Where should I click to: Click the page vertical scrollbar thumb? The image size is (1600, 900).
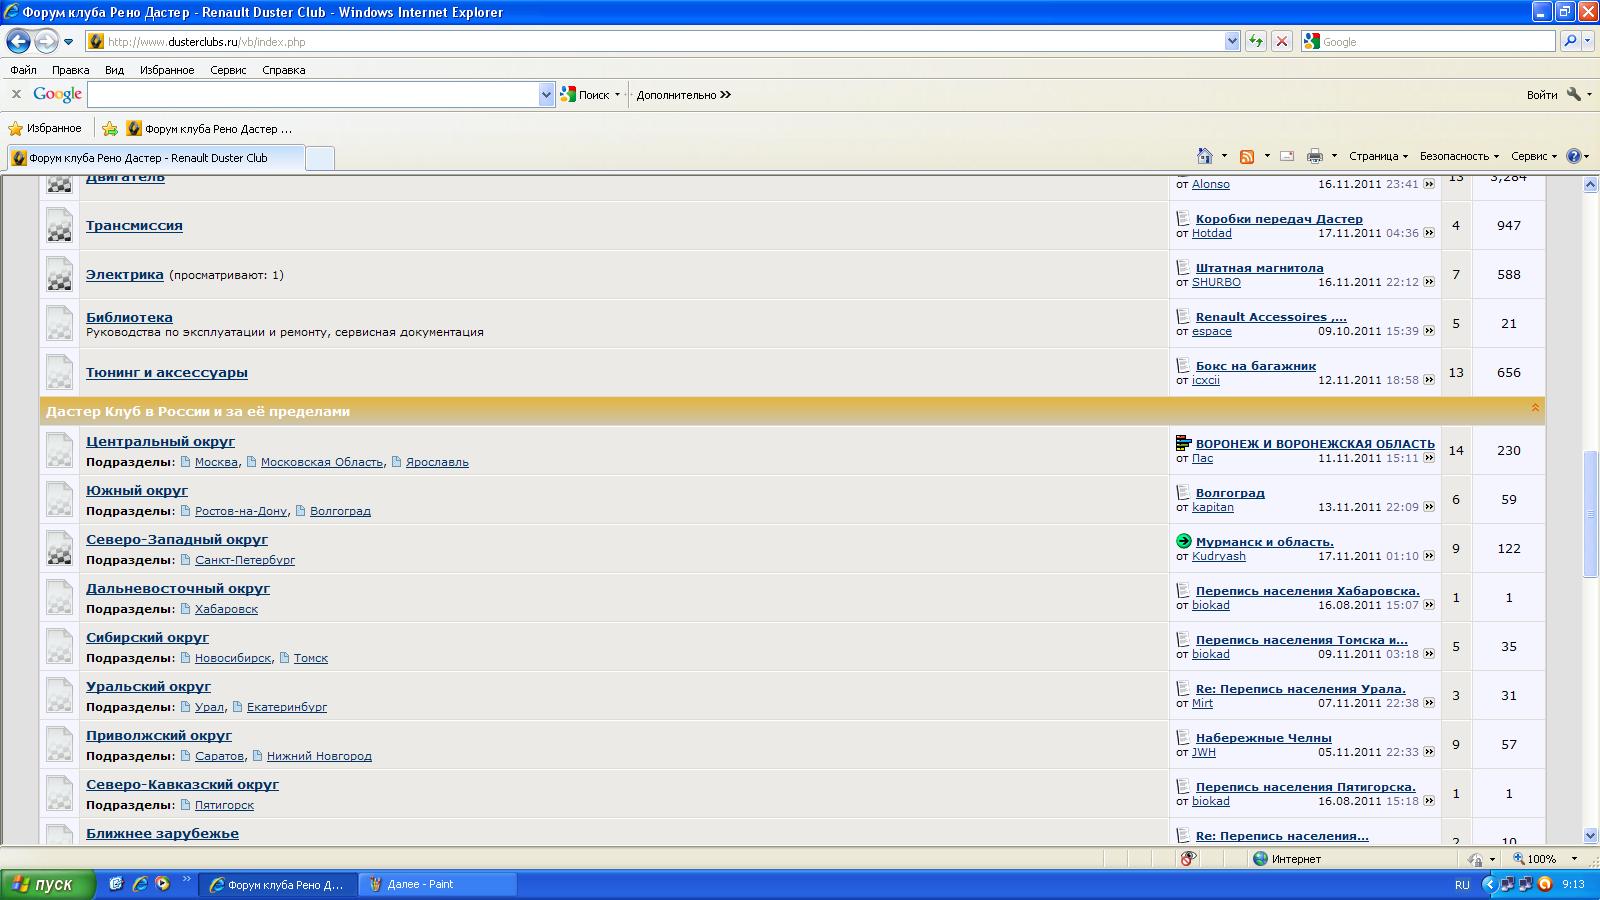point(1590,514)
